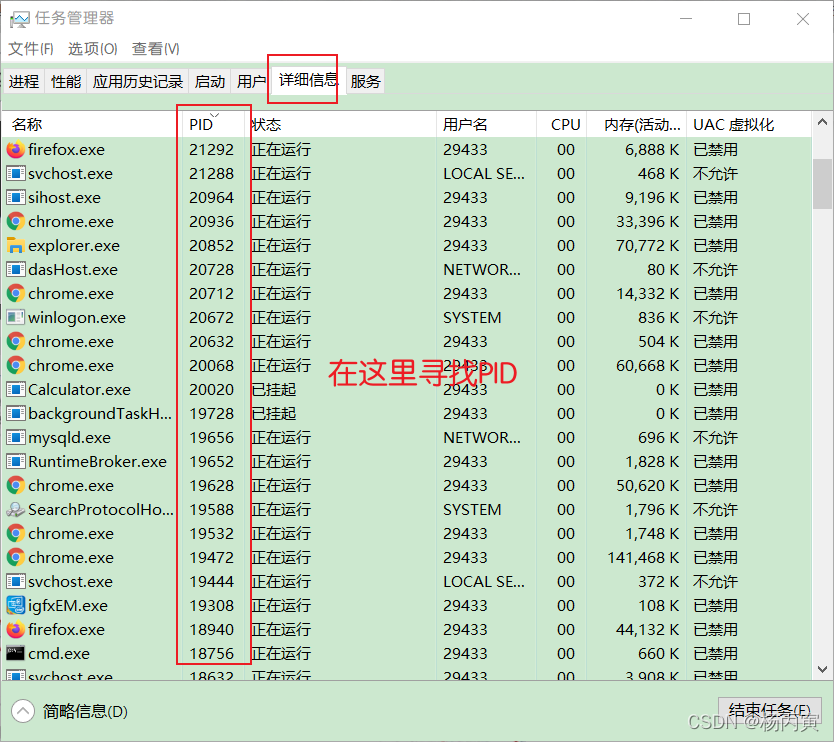Click the cmd.exe process name

pyautogui.click(x=59, y=653)
